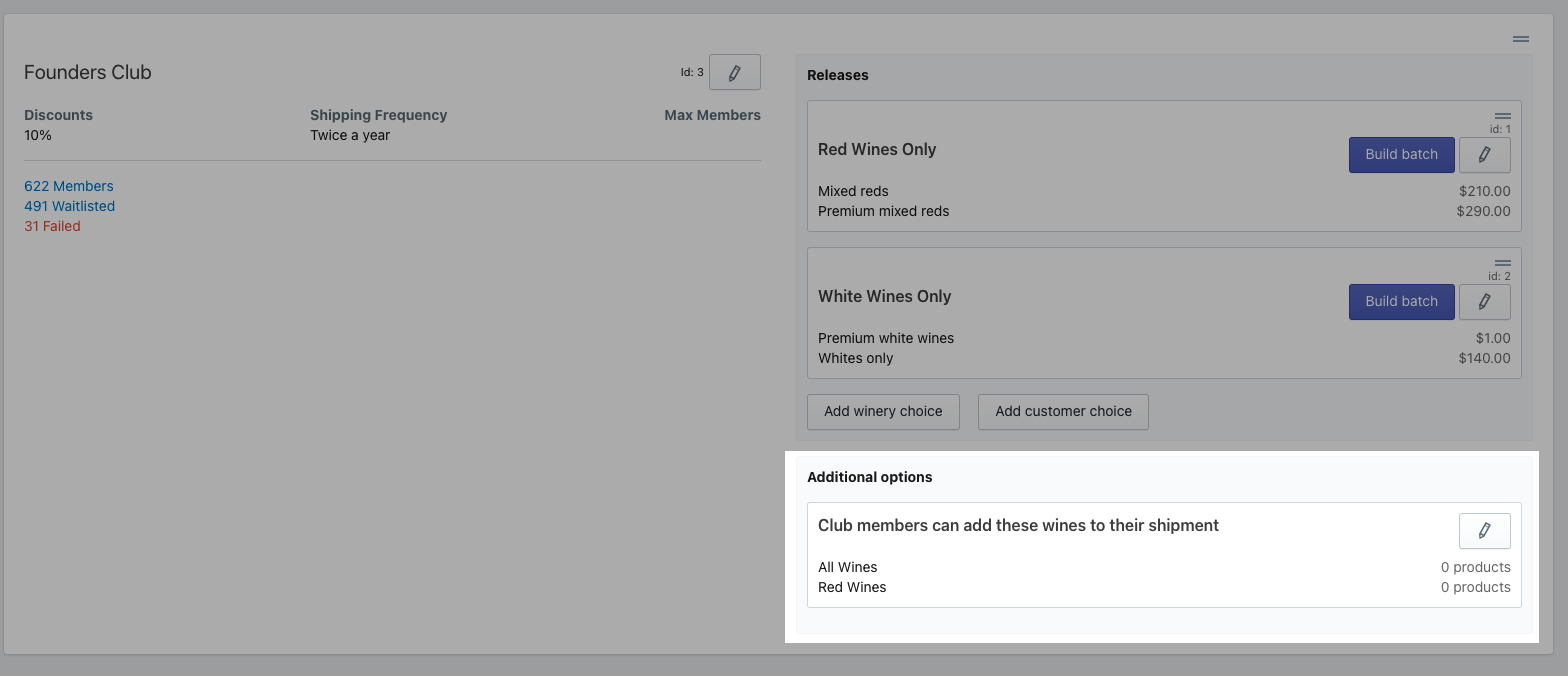
Task: Click the Whites only package row
Action: (x=855, y=358)
